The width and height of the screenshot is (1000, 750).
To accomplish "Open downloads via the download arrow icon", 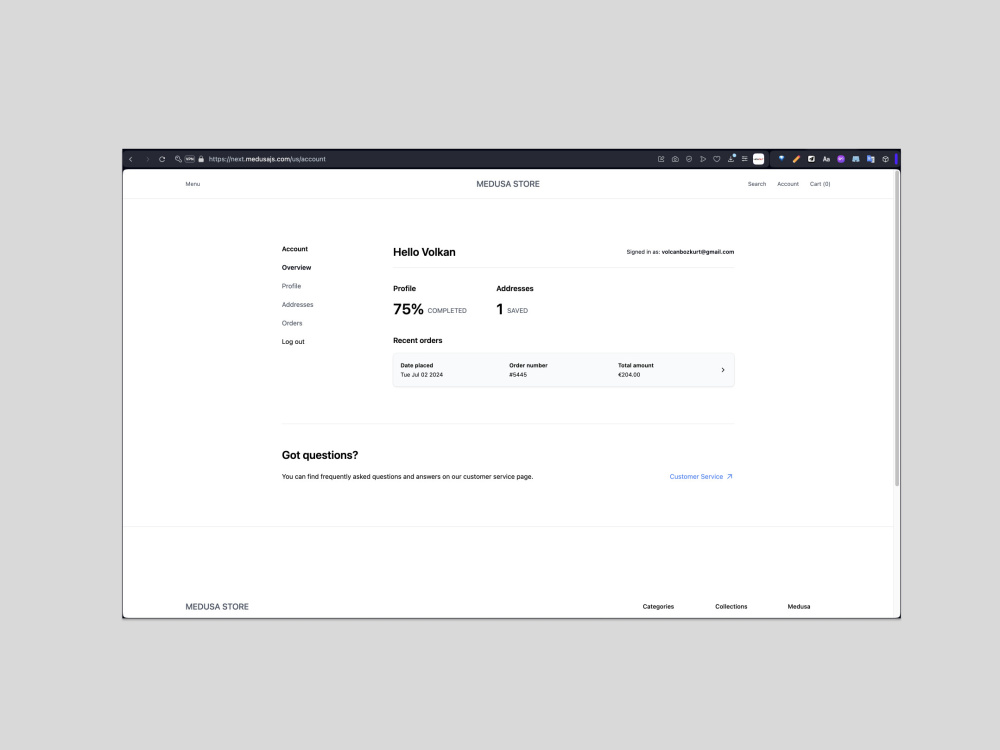I will (x=731, y=159).
